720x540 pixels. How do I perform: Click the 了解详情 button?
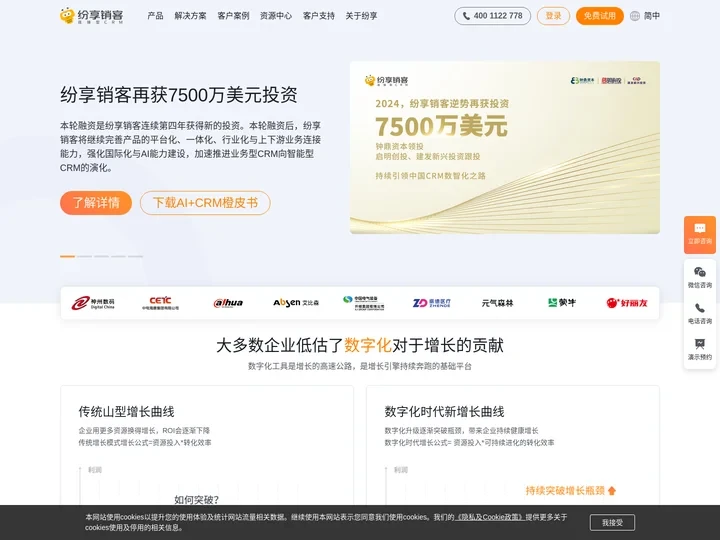[x=96, y=203]
